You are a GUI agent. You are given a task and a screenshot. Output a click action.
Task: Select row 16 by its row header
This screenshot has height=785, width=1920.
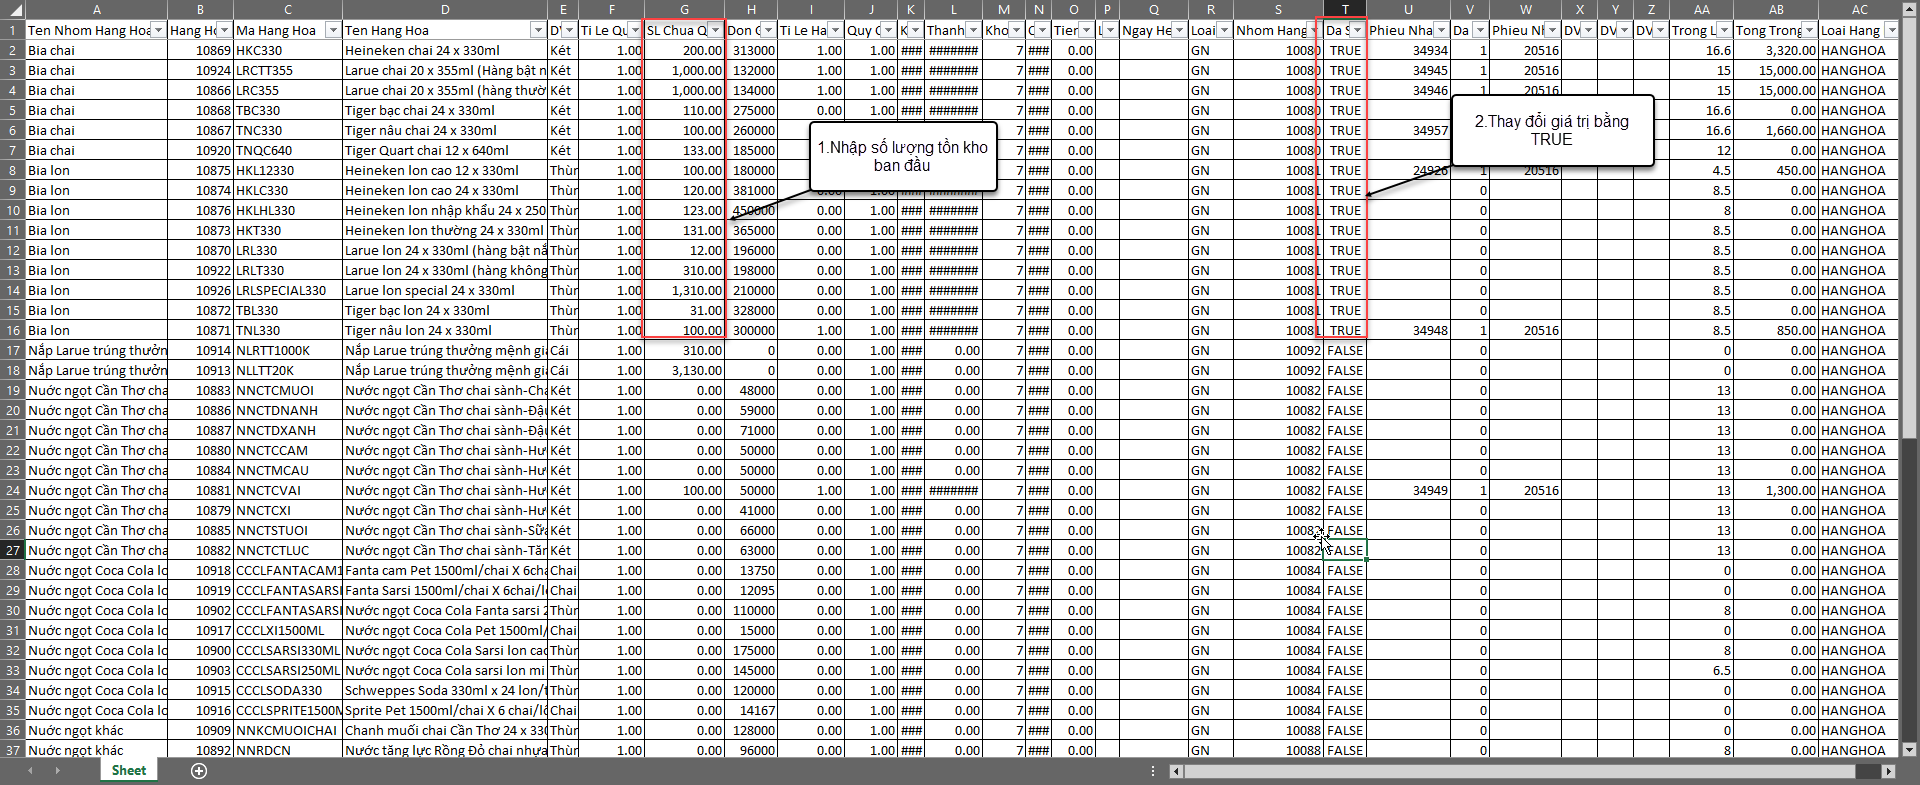pos(13,330)
